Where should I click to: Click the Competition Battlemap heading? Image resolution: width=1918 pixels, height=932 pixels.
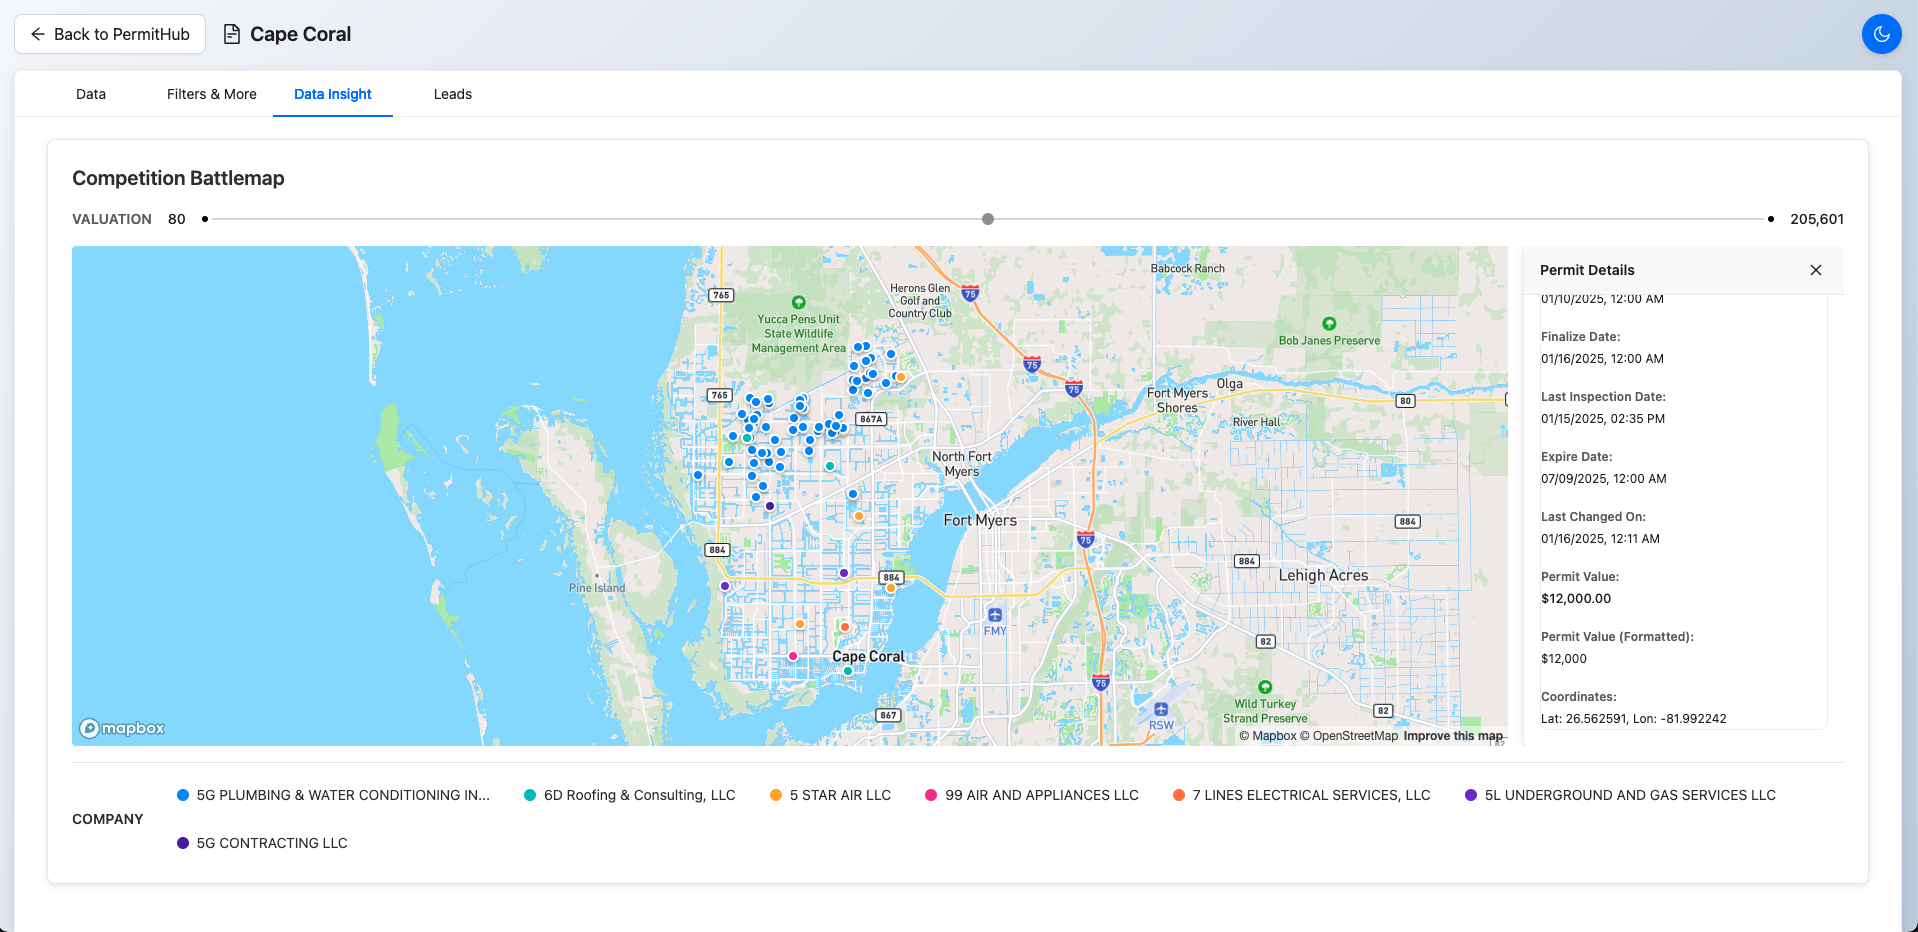point(178,178)
